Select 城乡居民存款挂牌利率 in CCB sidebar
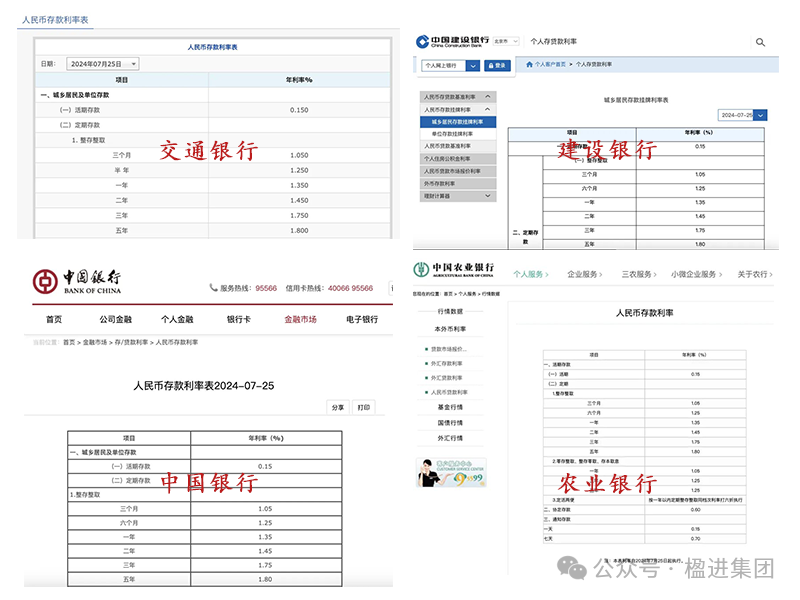Screen dimensions: 800x600 click(x=458, y=122)
